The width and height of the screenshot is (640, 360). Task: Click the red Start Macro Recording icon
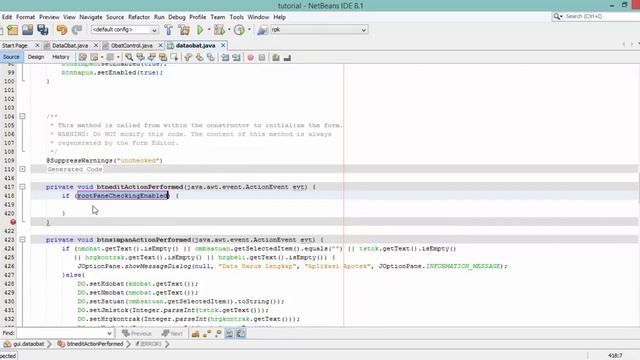click(x=251, y=58)
